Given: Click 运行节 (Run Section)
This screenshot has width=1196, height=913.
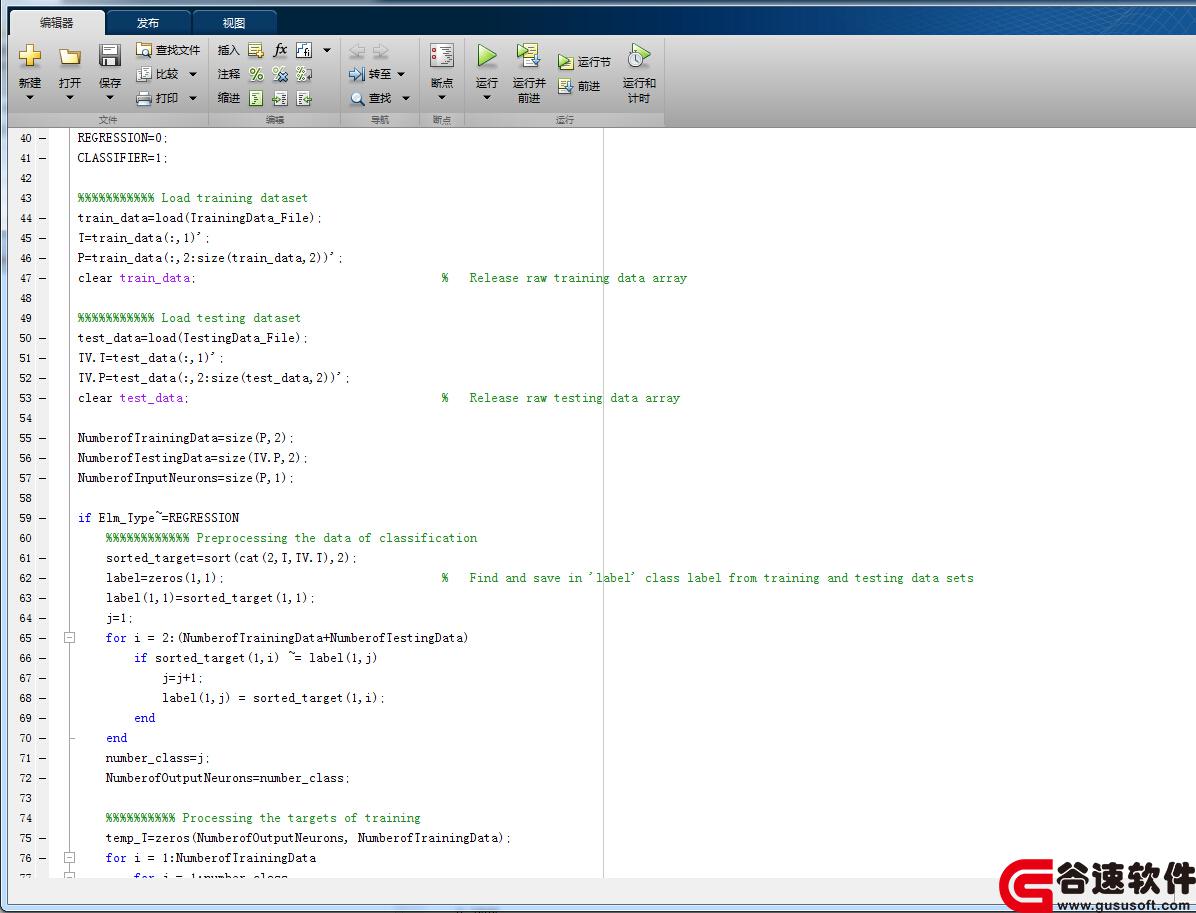Looking at the screenshot, I should pos(584,62).
